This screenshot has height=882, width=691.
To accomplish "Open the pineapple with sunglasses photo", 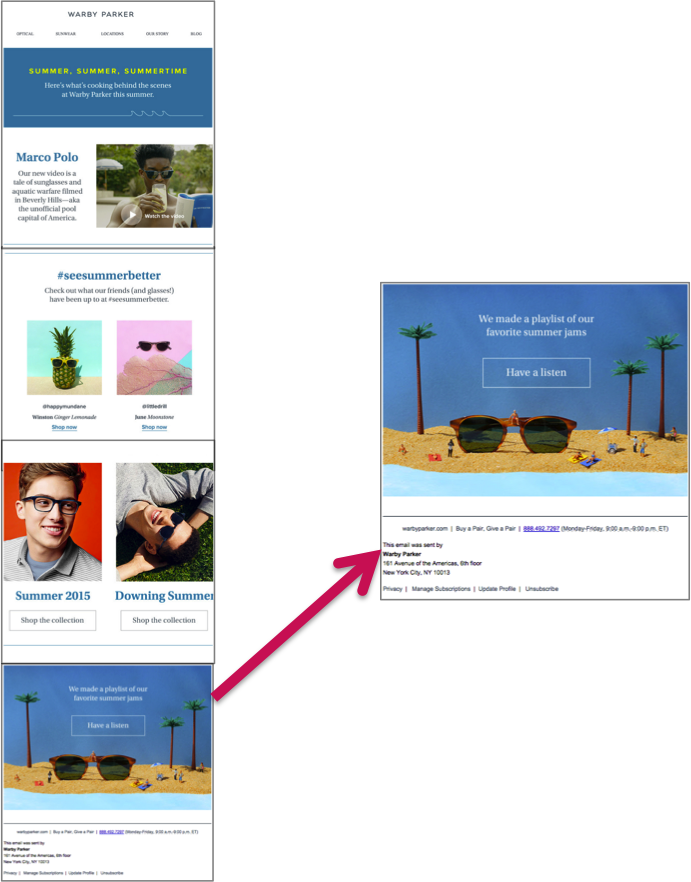I will (64, 357).
